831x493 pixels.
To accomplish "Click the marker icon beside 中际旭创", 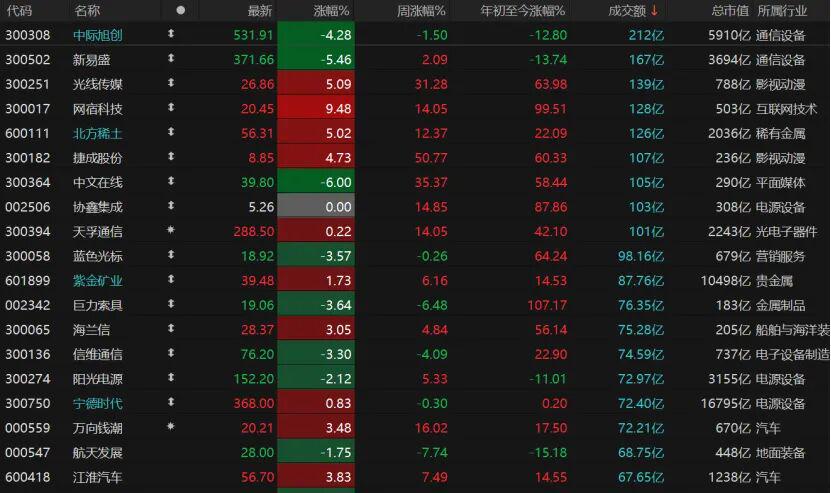I will pos(171,35).
